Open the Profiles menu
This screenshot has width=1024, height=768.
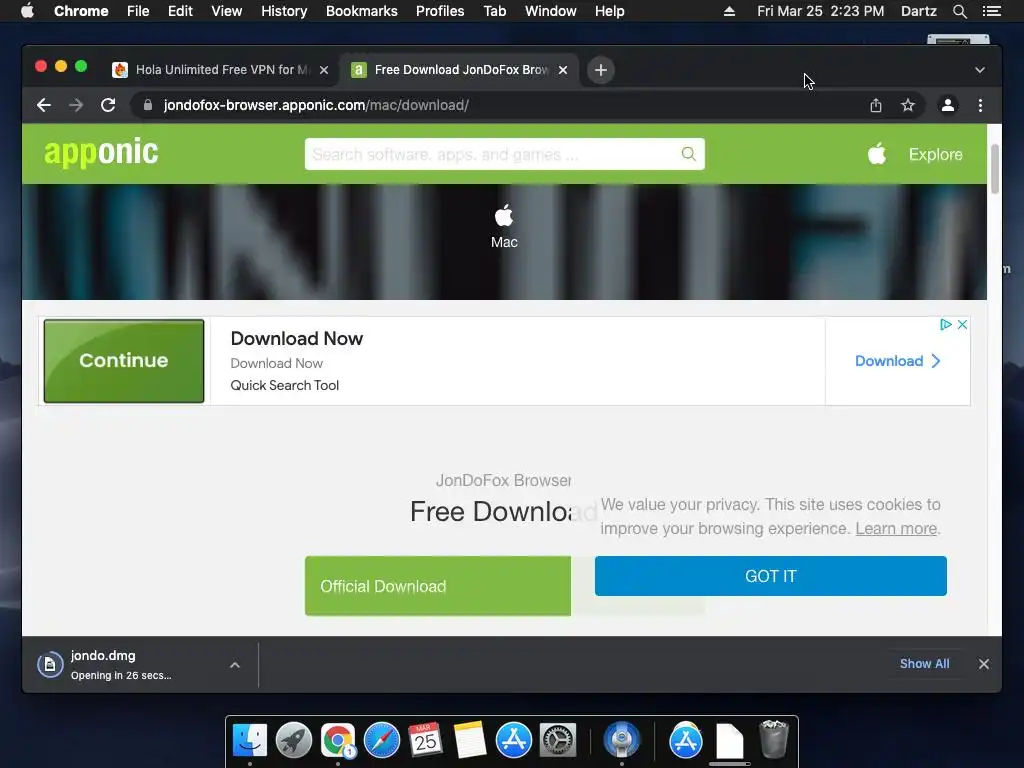click(440, 11)
